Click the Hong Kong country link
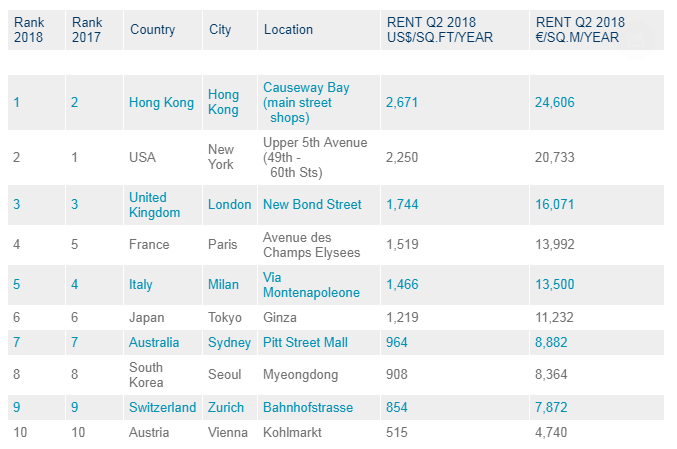This screenshot has width=677, height=449. click(160, 102)
